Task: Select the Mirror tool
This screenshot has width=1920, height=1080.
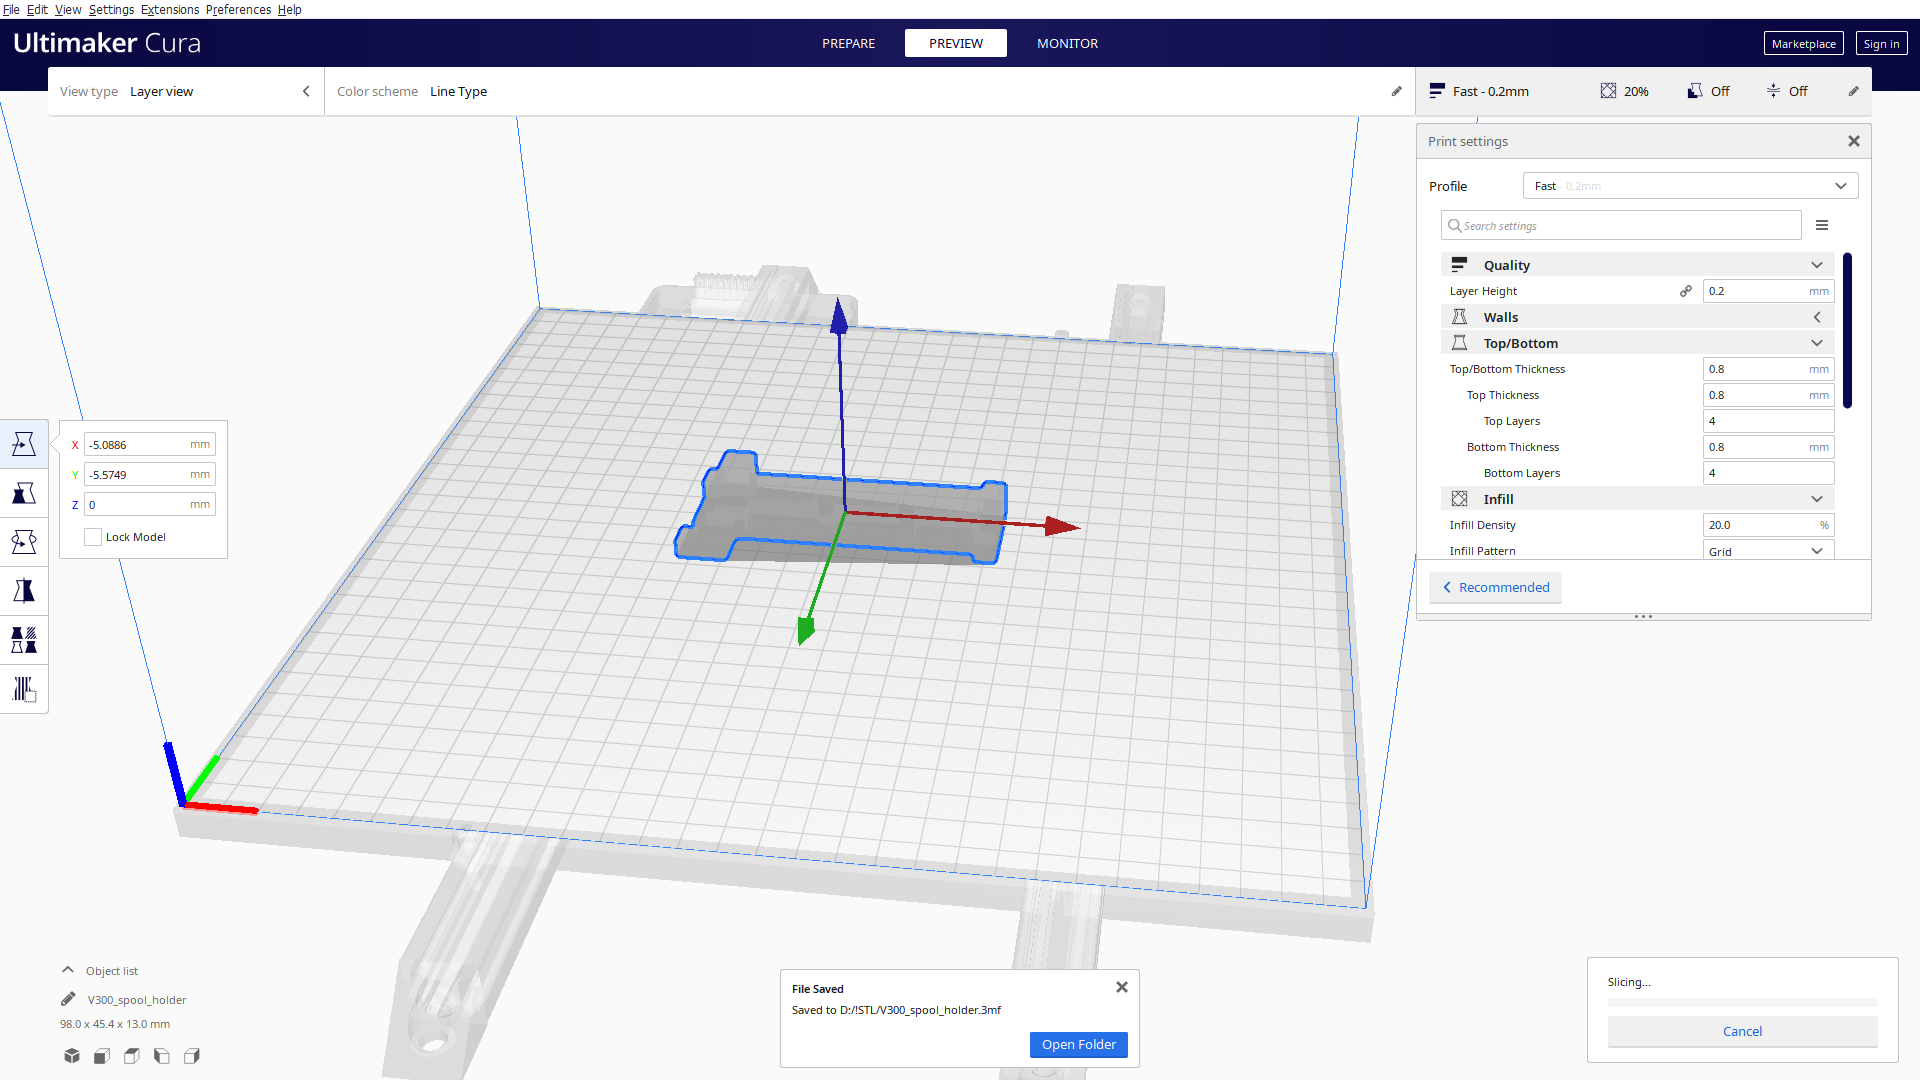Action: 24,589
